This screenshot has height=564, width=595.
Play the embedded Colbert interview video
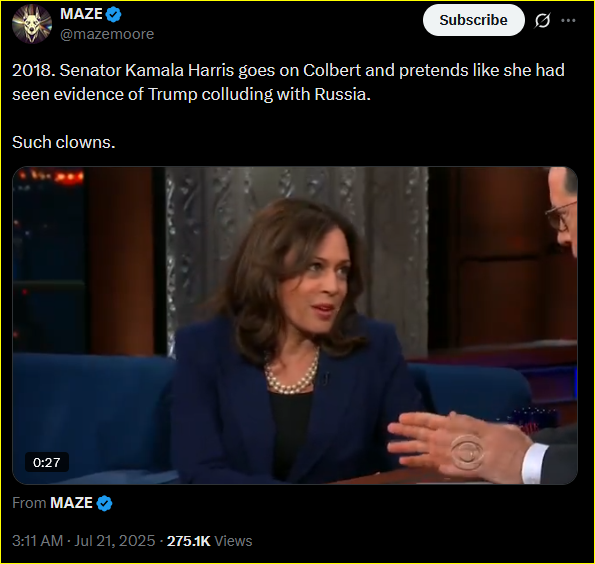pos(295,325)
